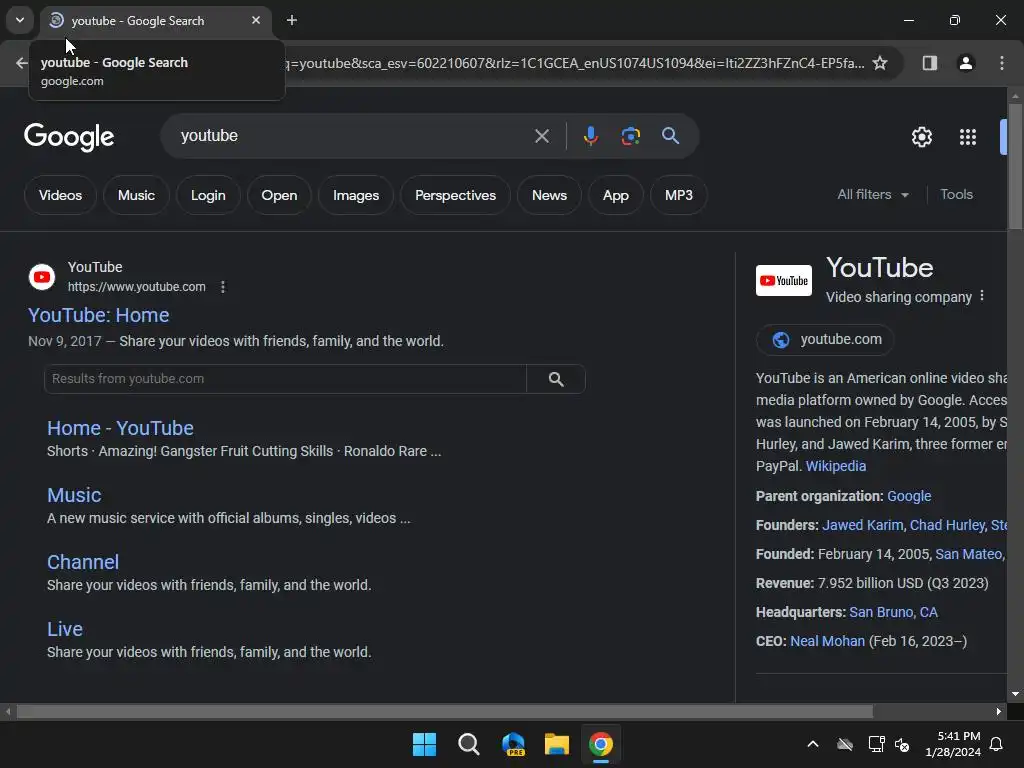1024x768 pixels.
Task: Search within youtube.com results magnifier button
Action: point(556,379)
